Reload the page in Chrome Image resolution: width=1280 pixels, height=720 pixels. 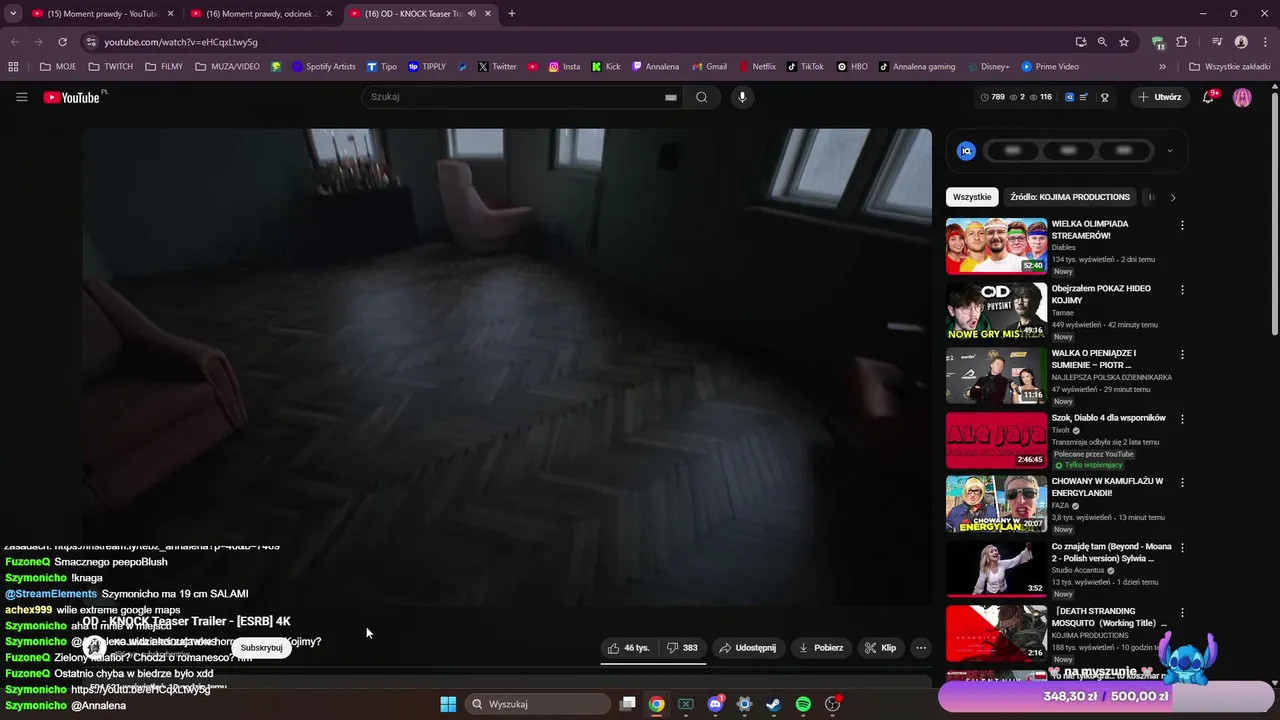[x=62, y=42]
